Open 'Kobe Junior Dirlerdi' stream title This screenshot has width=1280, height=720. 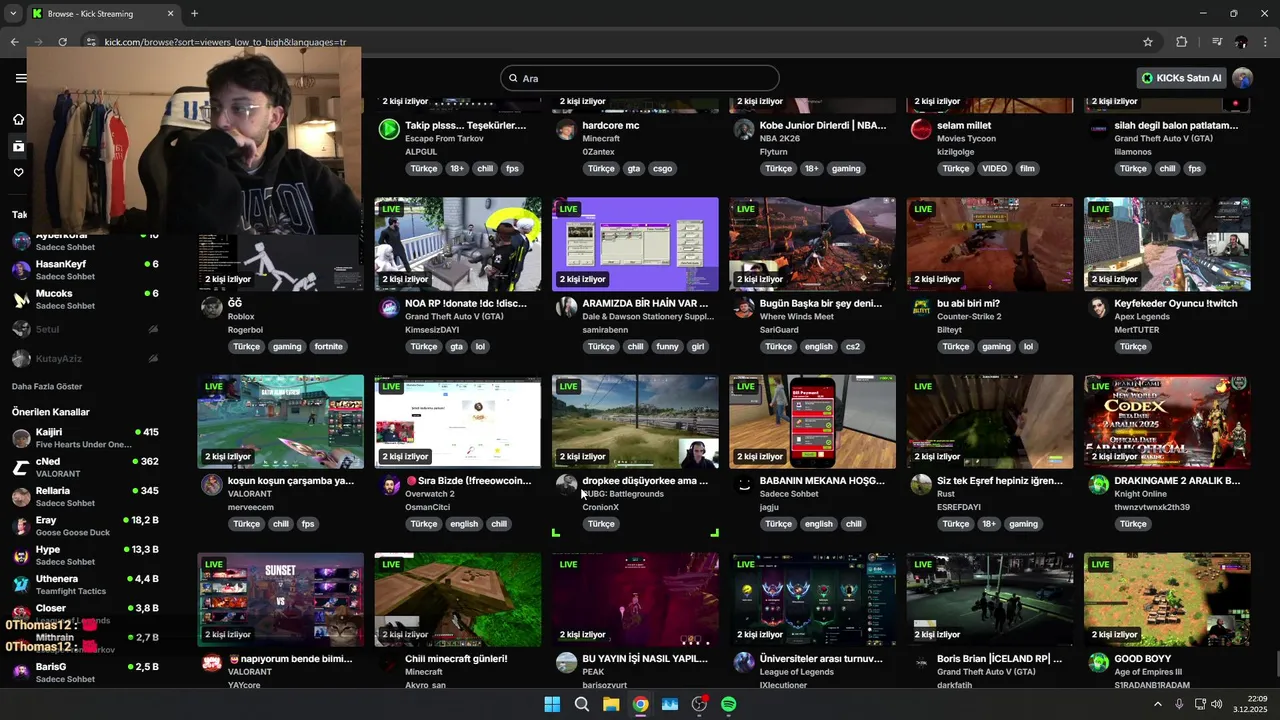822,125
